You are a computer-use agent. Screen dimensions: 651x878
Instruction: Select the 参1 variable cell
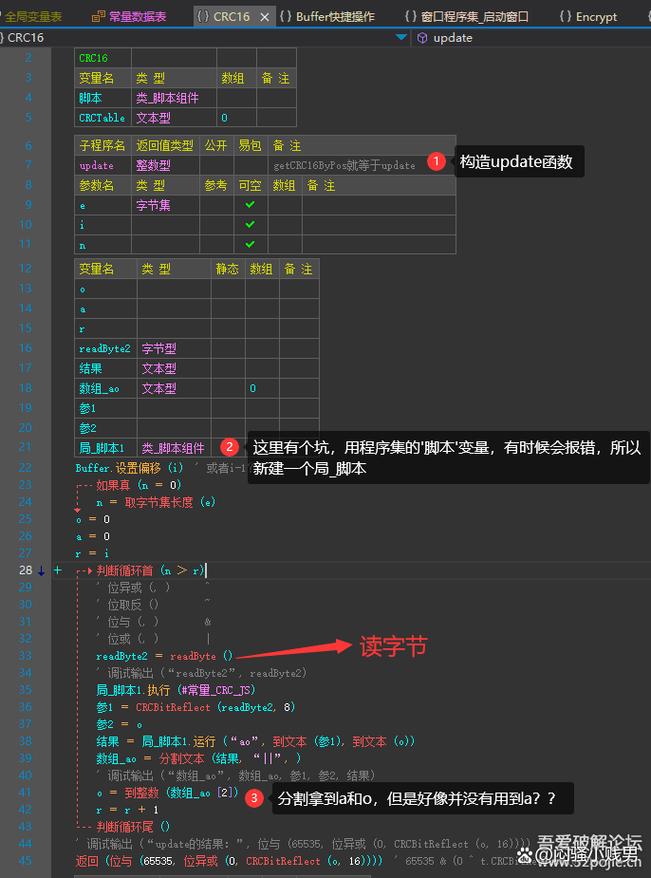tap(106, 408)
